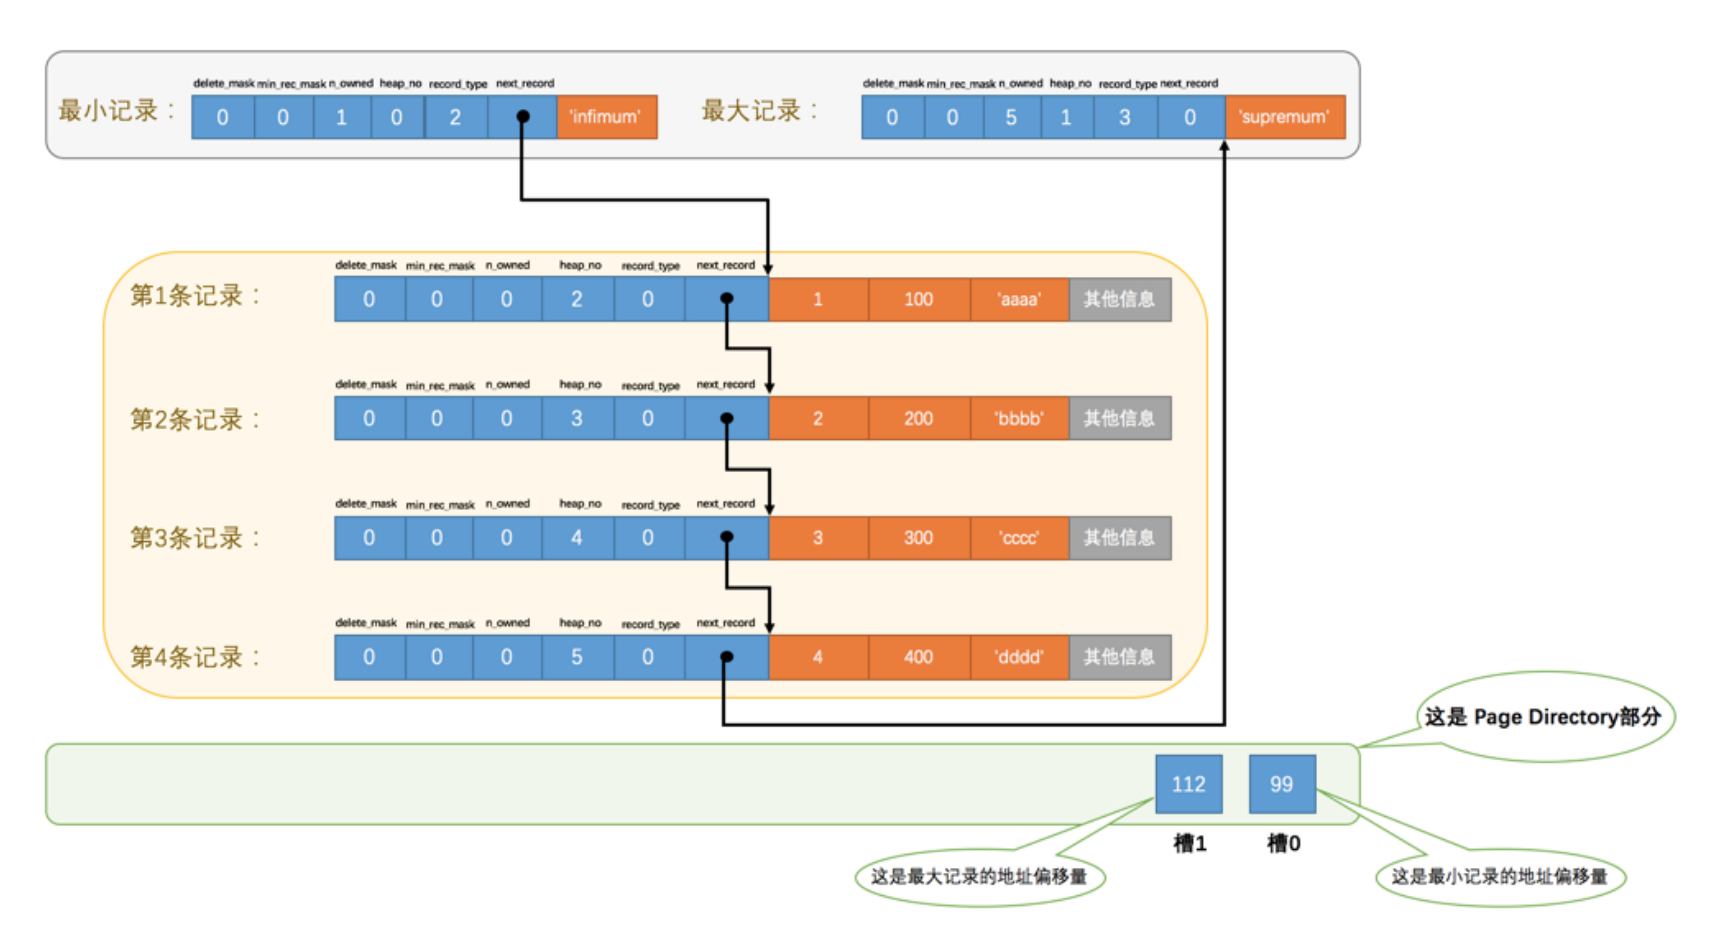Click the gray 其他信息 cell in record 1
This screenshot has width=1717, height=940.
click(1120, 299)
